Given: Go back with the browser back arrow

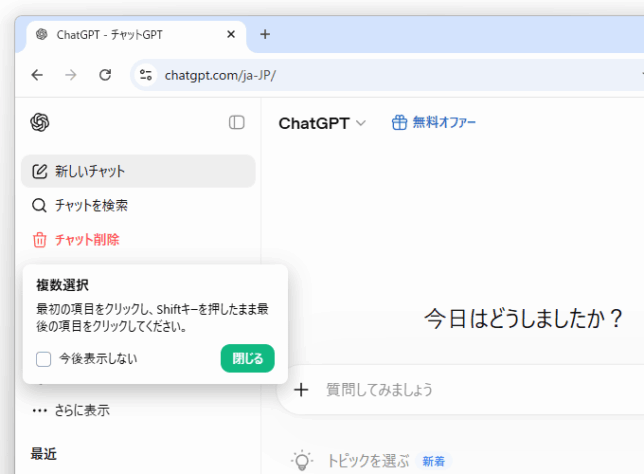Looking at the screenshot, I should coord(37,75).
